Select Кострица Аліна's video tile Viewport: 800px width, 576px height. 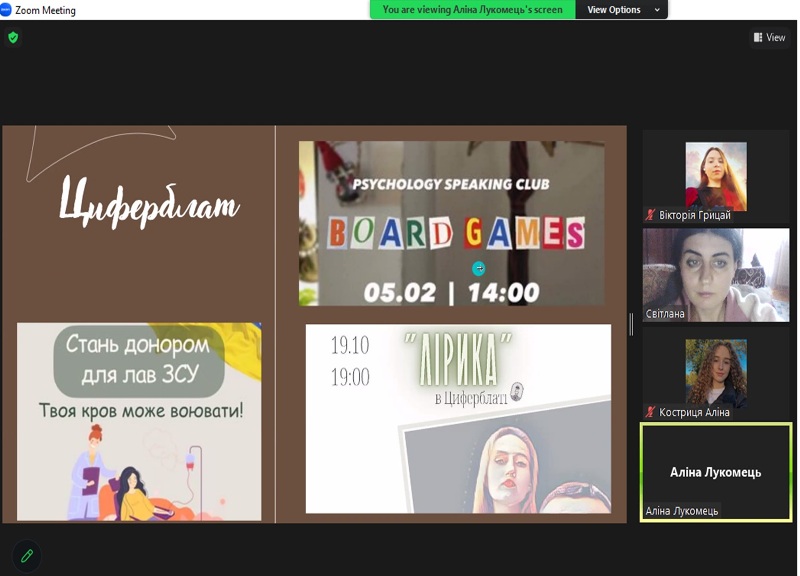pos(715,373)
